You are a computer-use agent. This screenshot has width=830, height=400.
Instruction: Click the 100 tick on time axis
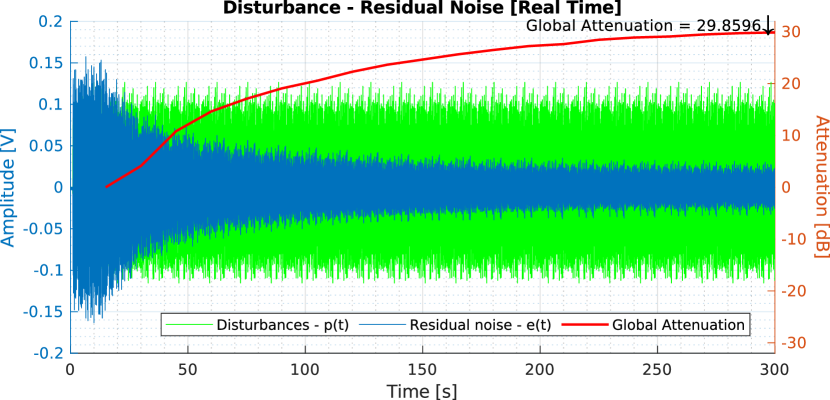pyautogui.click(x=305, y=367)
